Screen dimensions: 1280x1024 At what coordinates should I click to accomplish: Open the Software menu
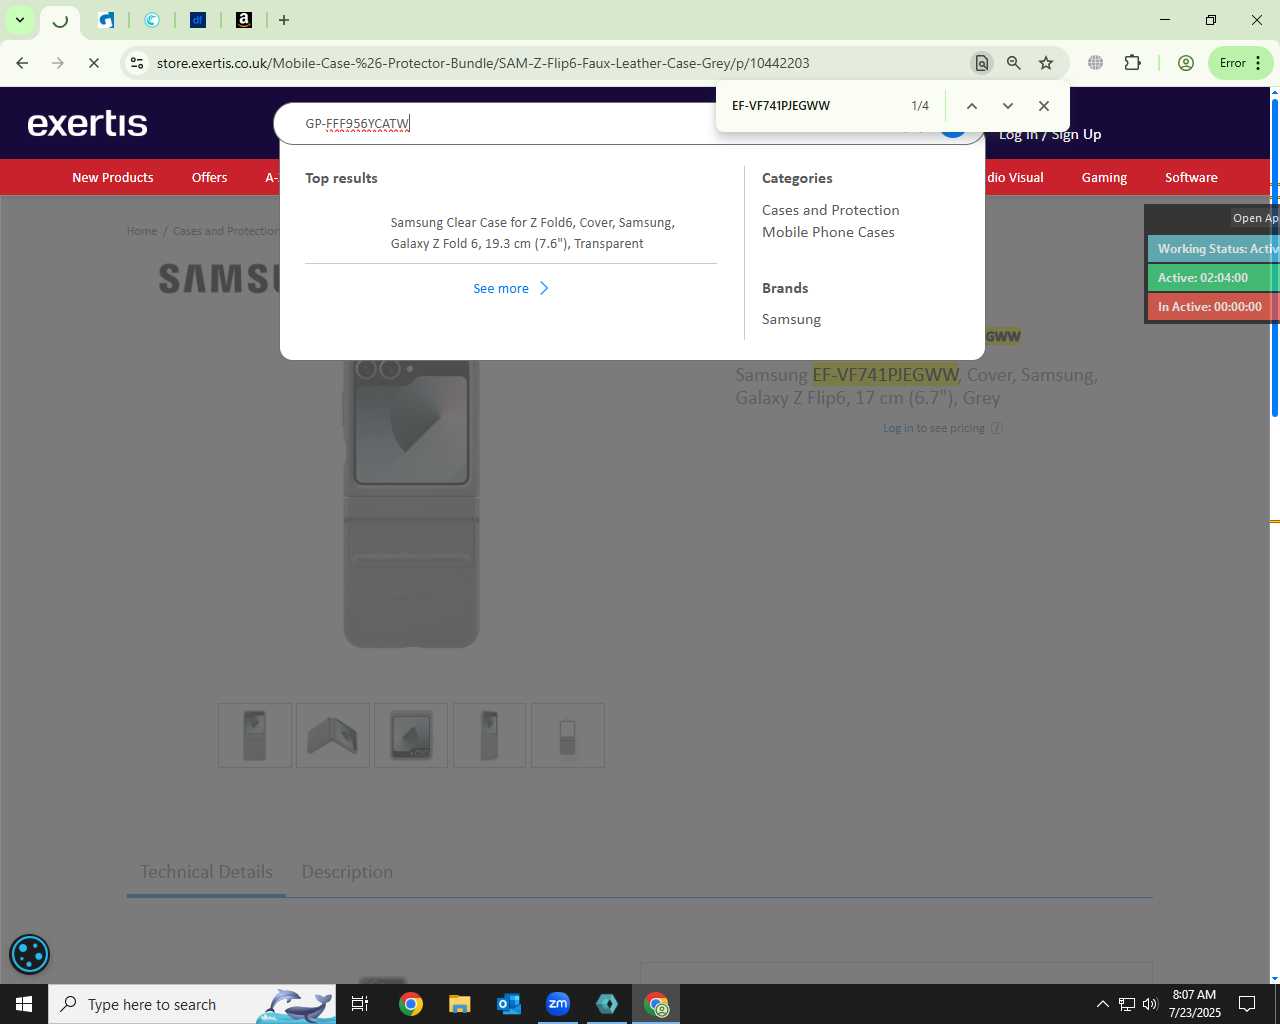(1191, 177)
